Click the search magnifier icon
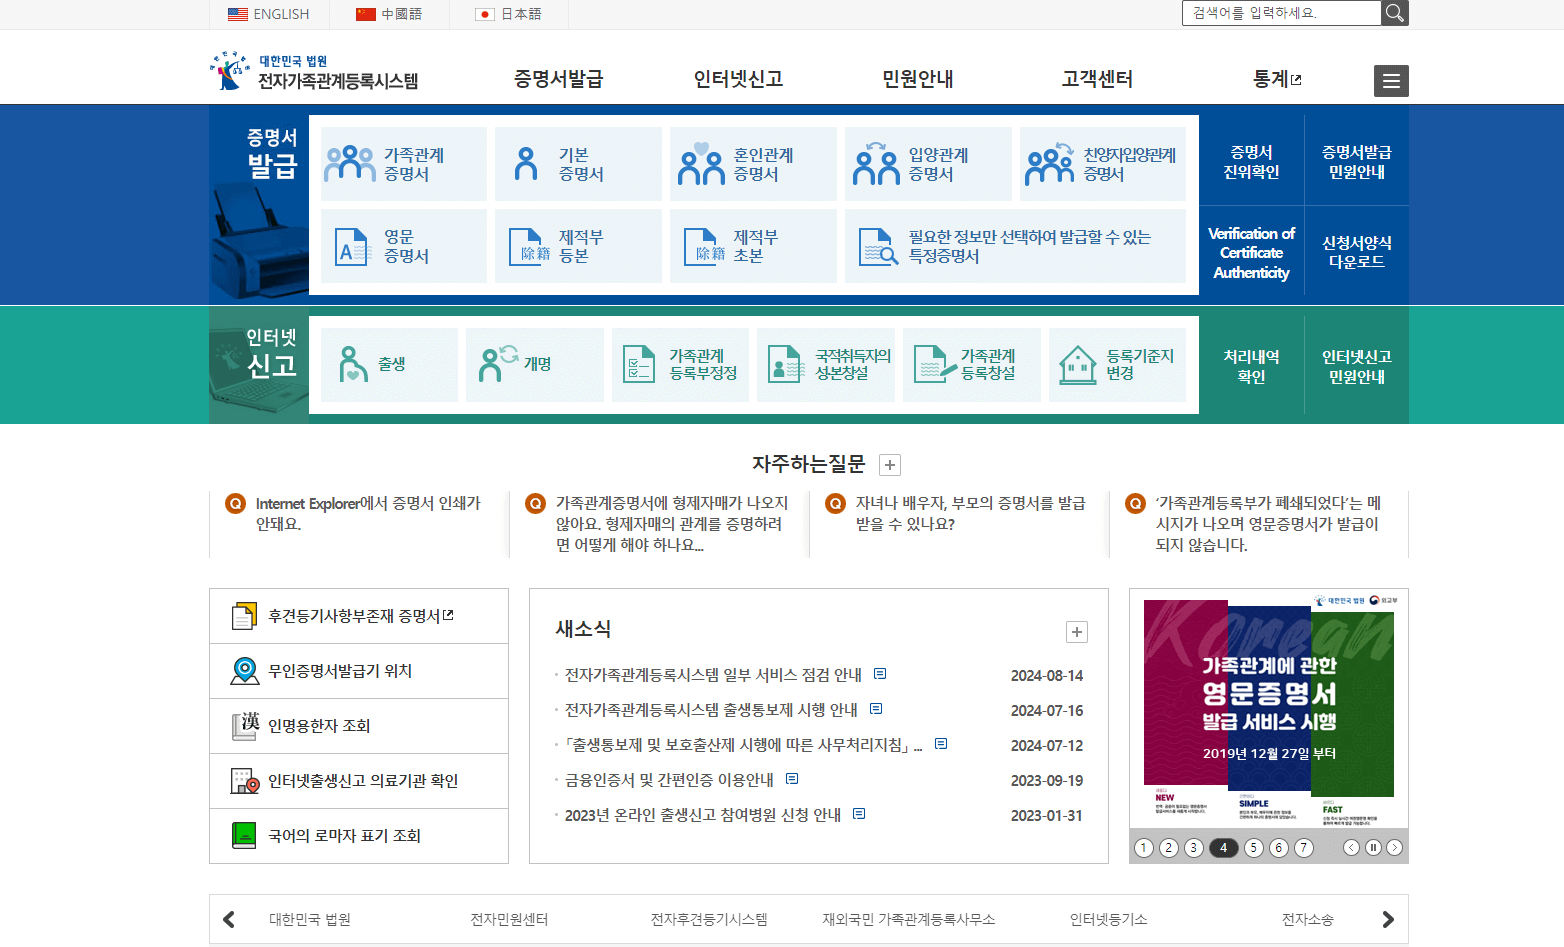The height and width of the screenshot is (947, 1564). (x=1394, y=13)
